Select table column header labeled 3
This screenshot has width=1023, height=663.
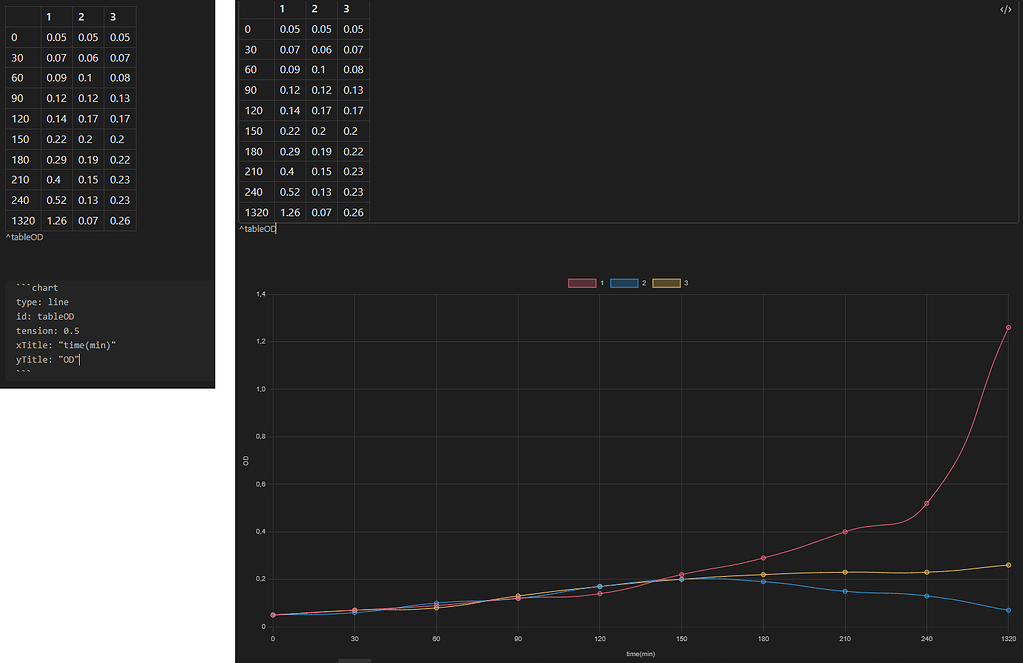coord(346,9)
